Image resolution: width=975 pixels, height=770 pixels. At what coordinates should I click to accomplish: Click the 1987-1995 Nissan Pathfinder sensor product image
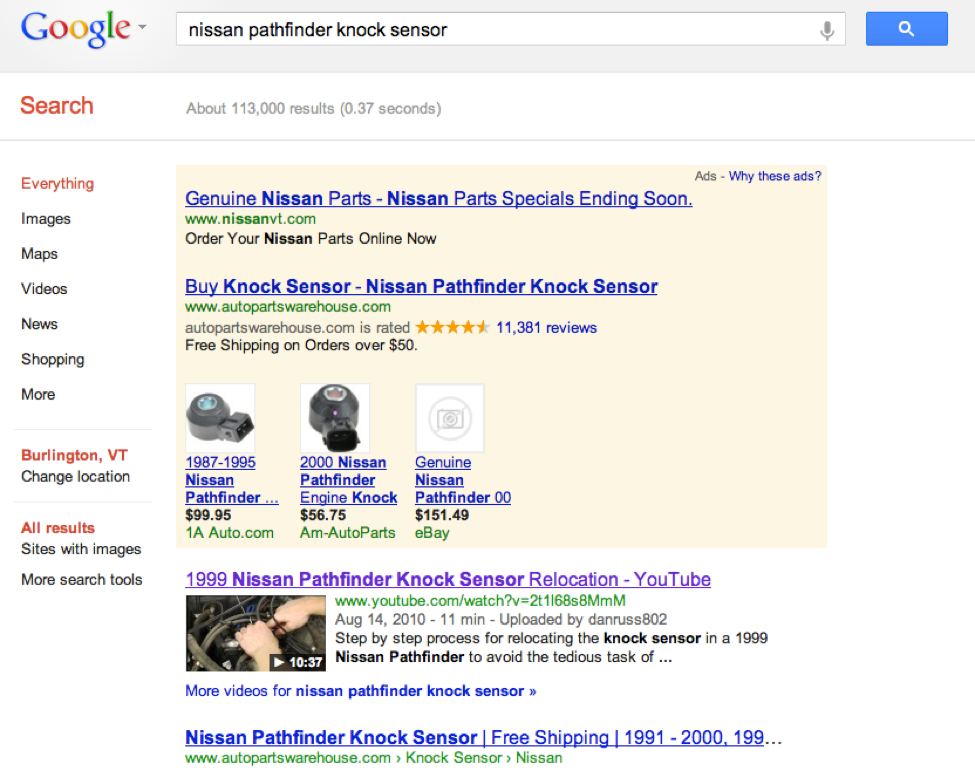pos(220,418)
